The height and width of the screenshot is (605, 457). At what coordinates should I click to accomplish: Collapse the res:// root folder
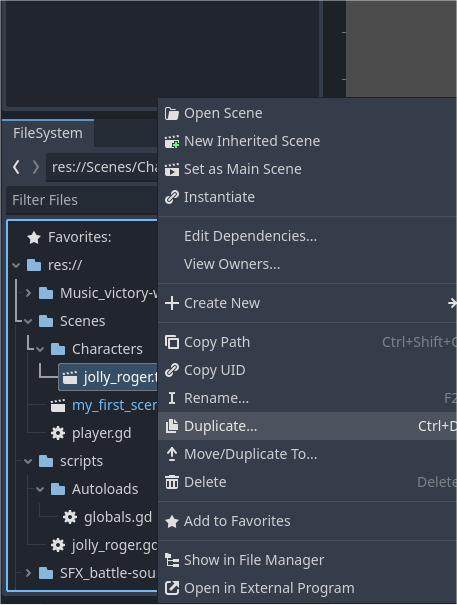point(16,265)
